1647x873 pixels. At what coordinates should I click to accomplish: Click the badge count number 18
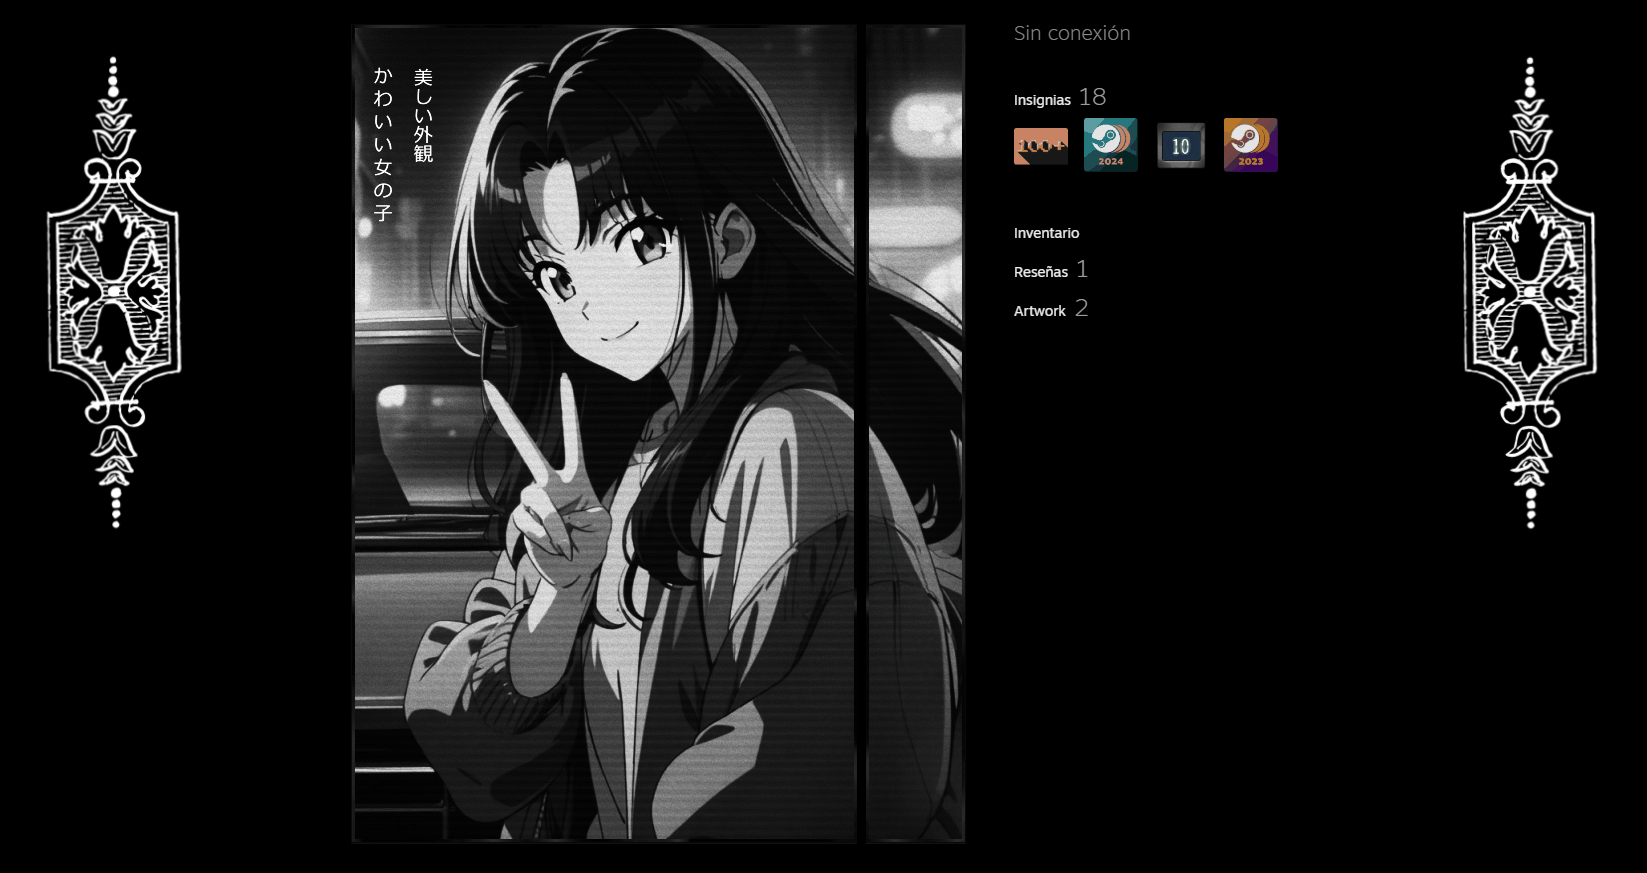1092,97
